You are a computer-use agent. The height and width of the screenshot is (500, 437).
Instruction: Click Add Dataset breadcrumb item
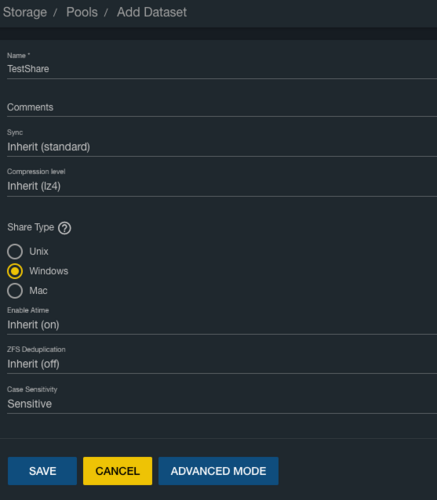pos(152,12)
